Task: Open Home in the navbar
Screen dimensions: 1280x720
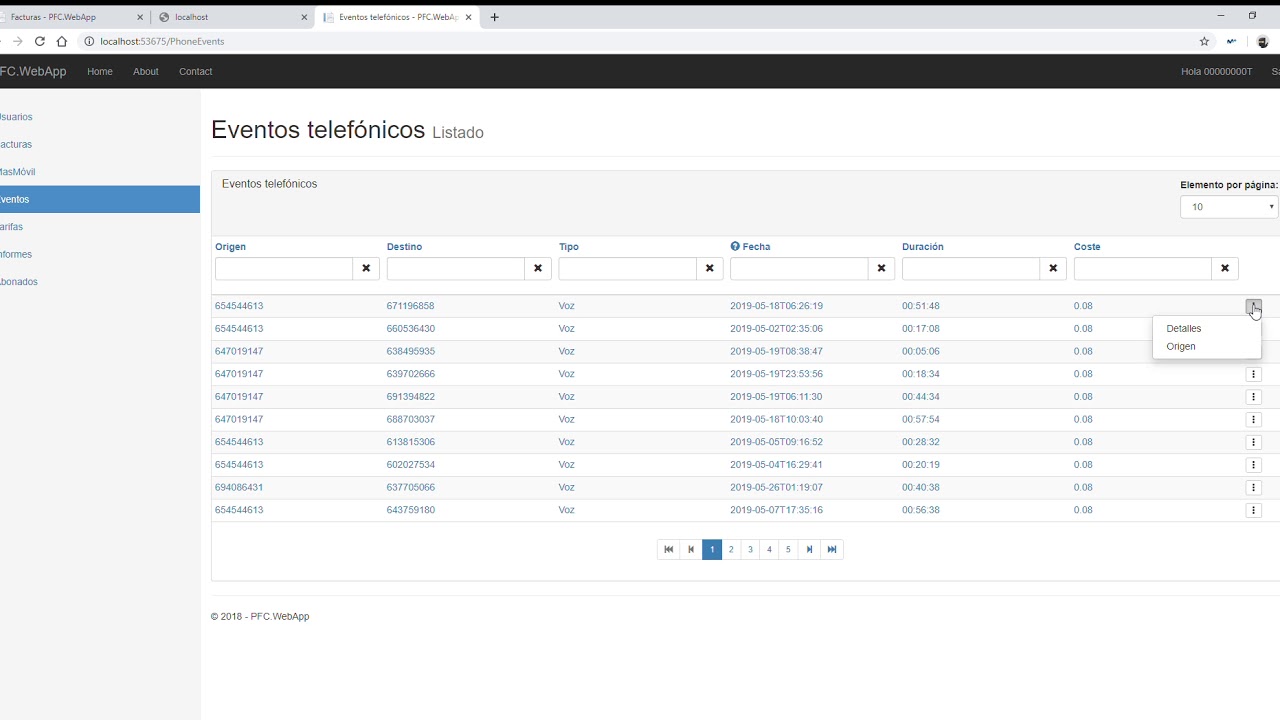Action: (100, 71)
